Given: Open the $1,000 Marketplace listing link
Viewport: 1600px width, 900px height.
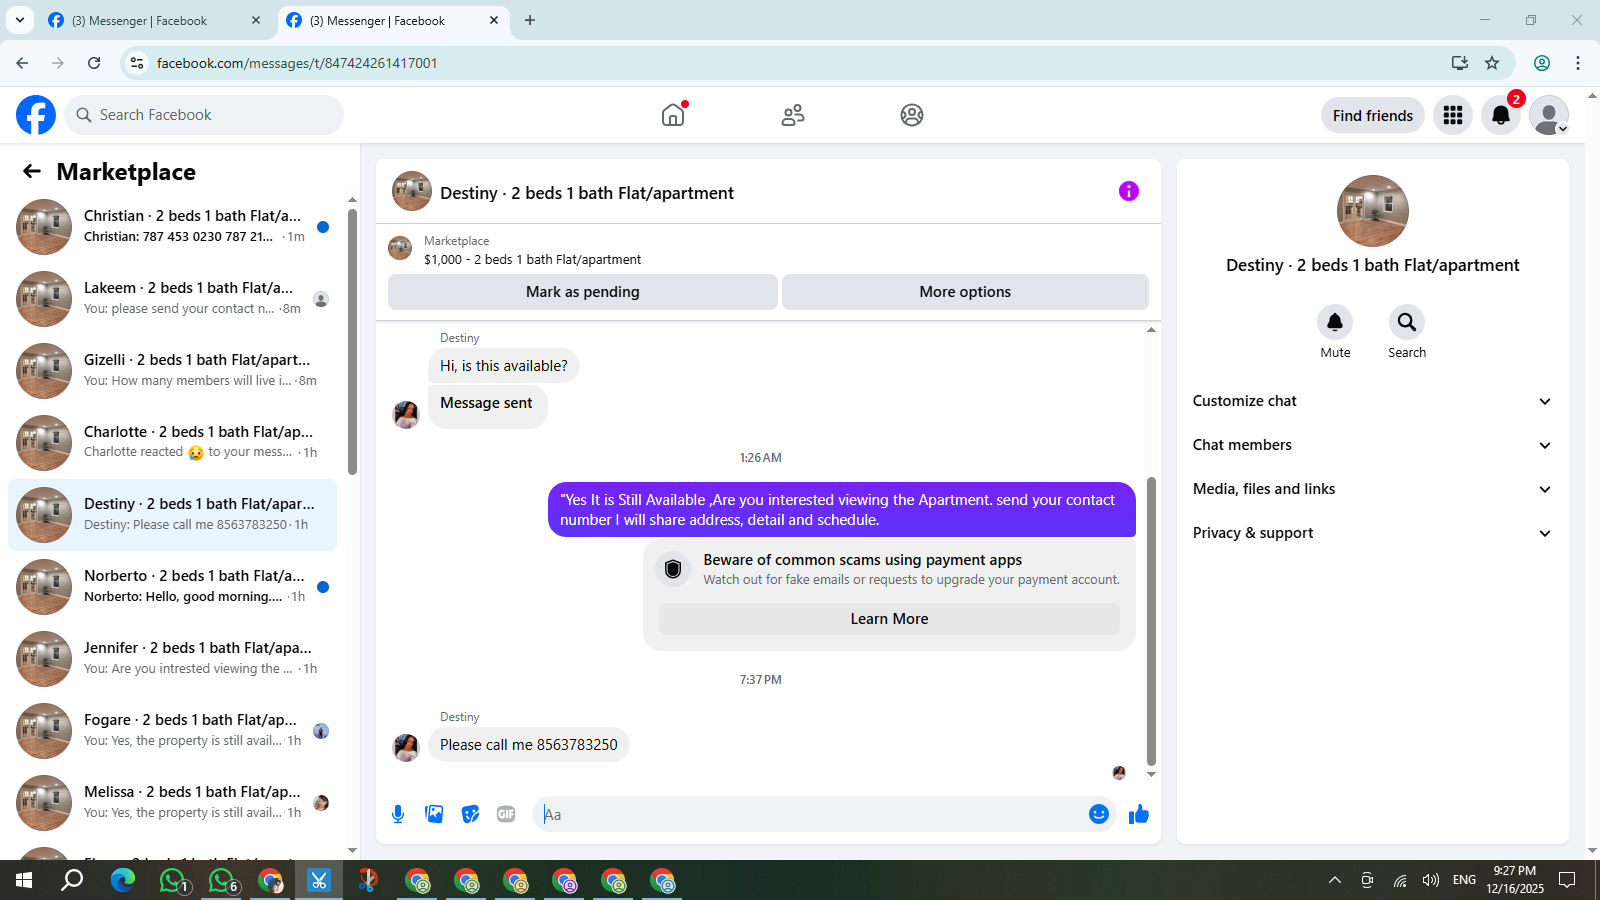Looking at the screenshot, I should tap(533, 259).
